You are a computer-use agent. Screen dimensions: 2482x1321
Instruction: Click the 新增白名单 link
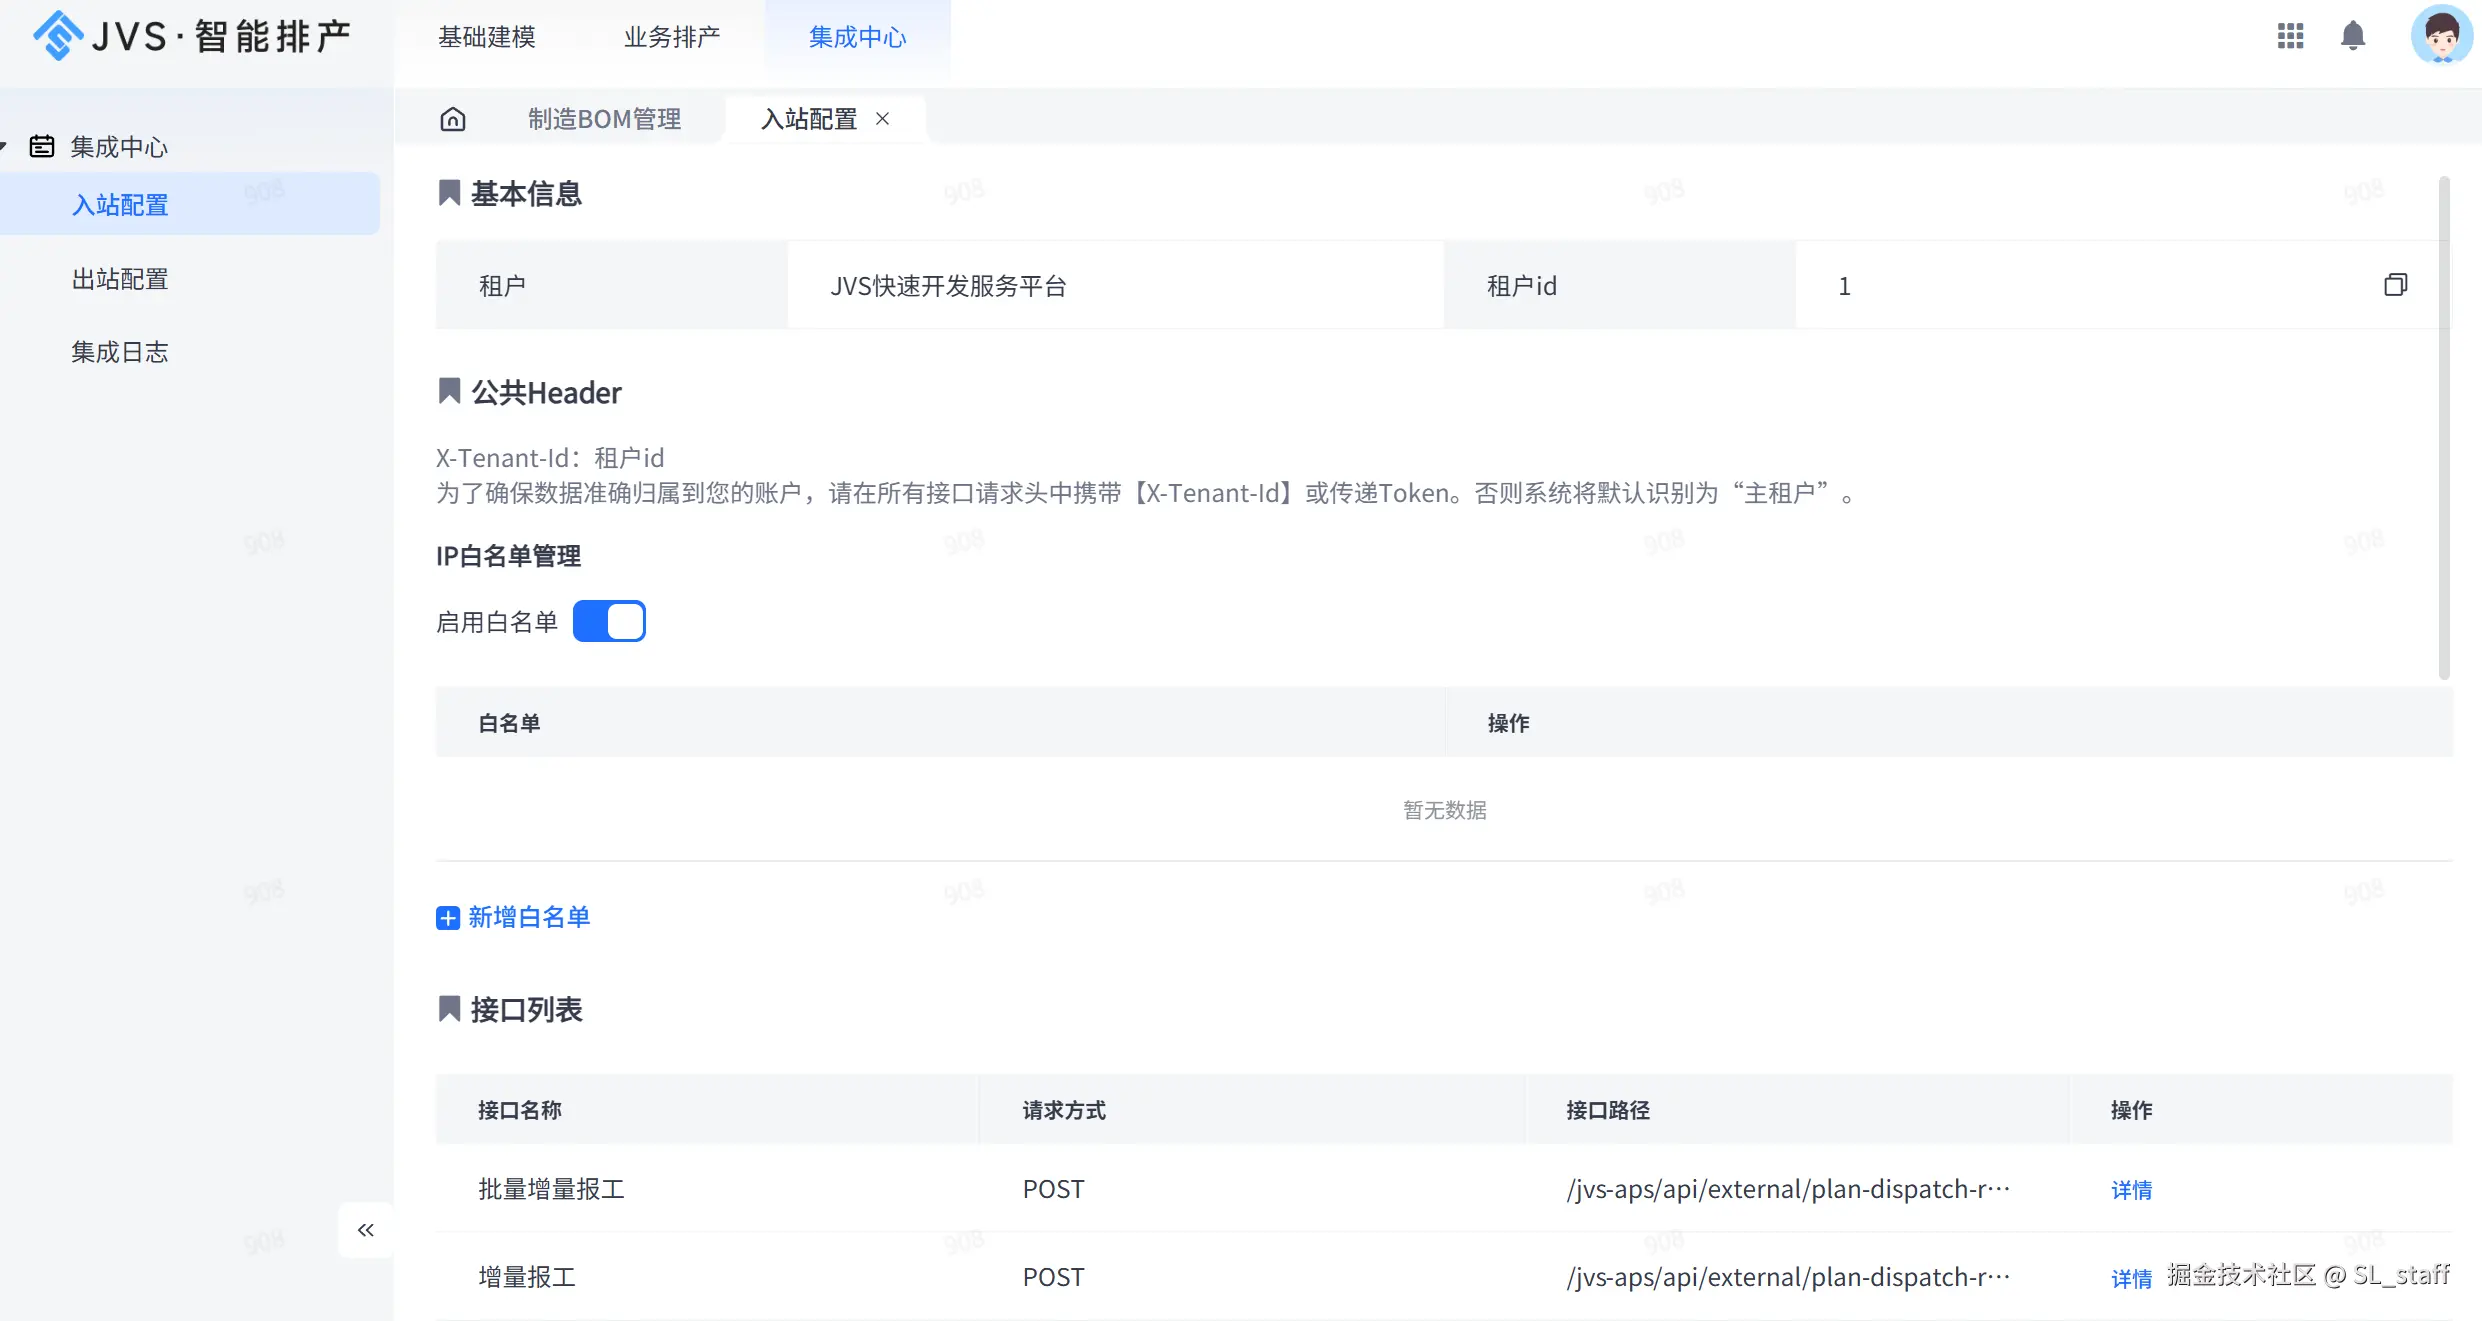tap(529, 917)
